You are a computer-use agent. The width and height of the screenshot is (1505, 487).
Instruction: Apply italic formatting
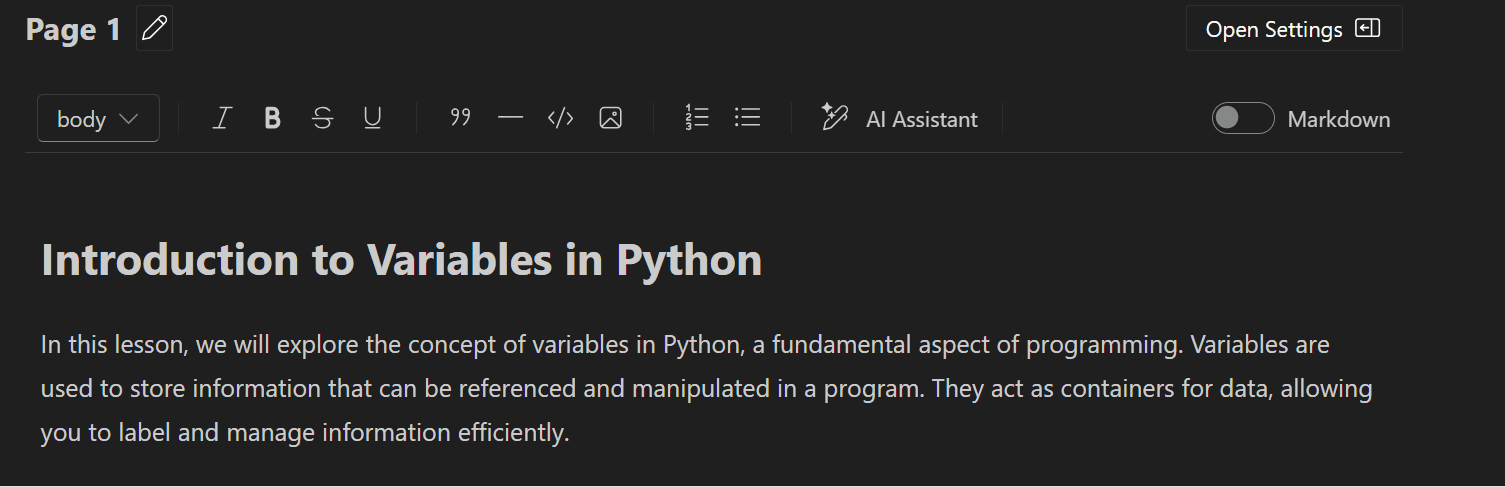click(x=222, y=119)
